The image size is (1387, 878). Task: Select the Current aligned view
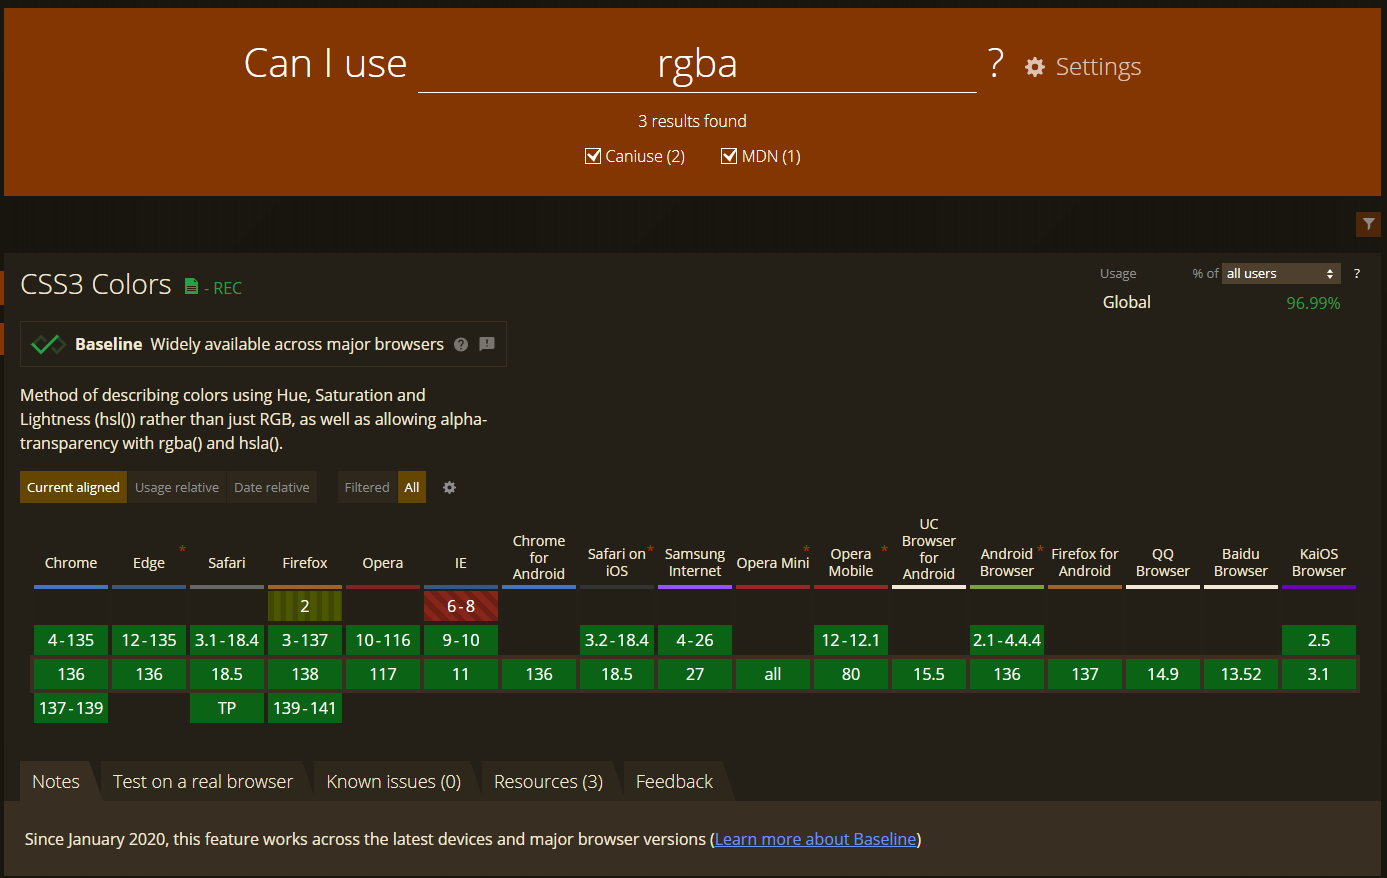coord(73,487)
